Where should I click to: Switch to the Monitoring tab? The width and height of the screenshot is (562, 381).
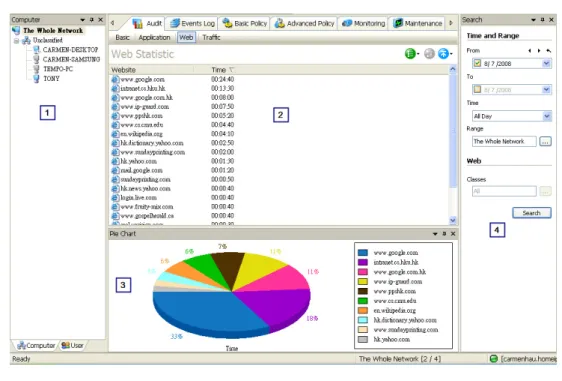pos(363,23)
